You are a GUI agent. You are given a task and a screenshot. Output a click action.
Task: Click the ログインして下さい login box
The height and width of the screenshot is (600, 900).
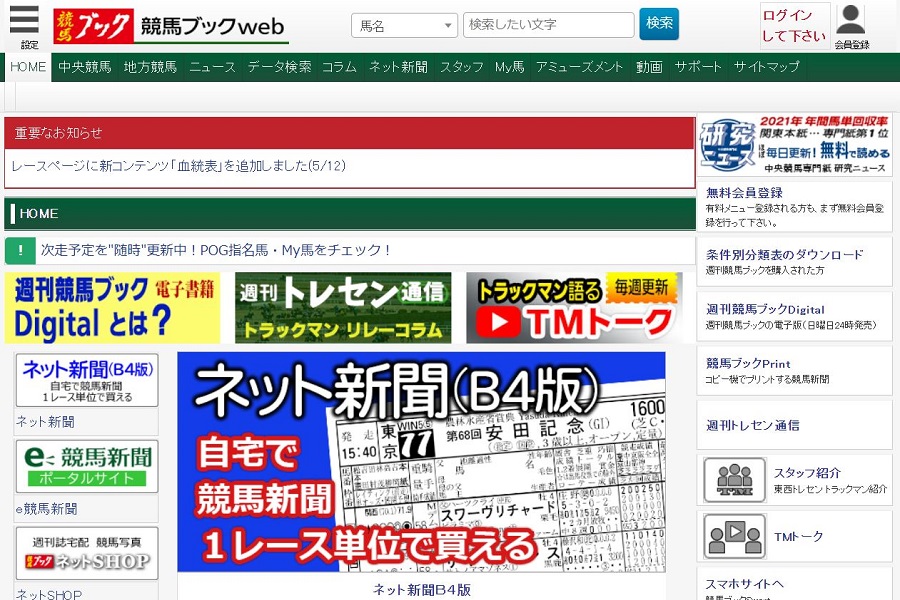tap(794, 26)
